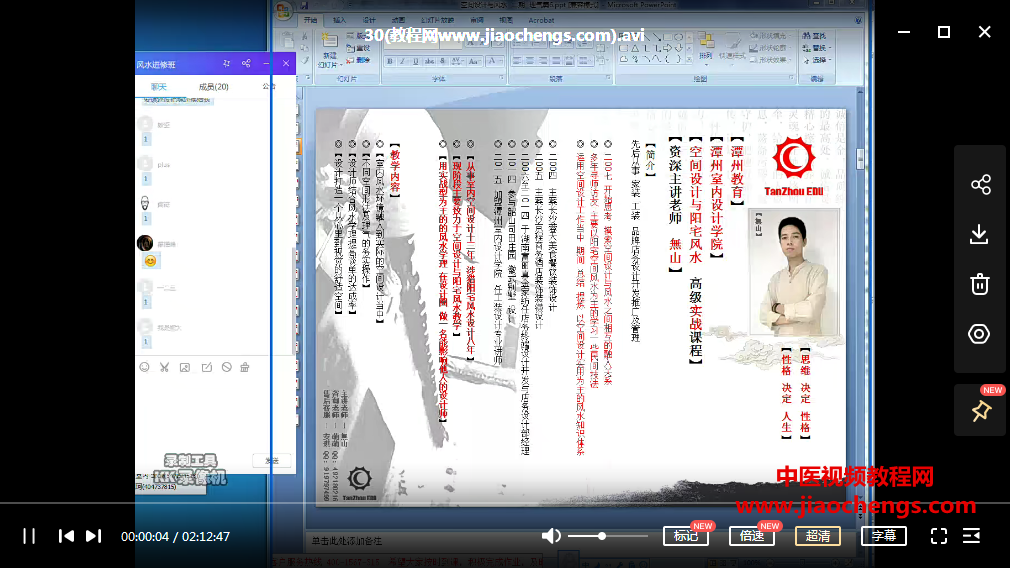This screenshot has height=568, width=1010.
Task: Click the video title 30(教程网www.jiaochengs.com).avi
Action: tap(504, 35)
